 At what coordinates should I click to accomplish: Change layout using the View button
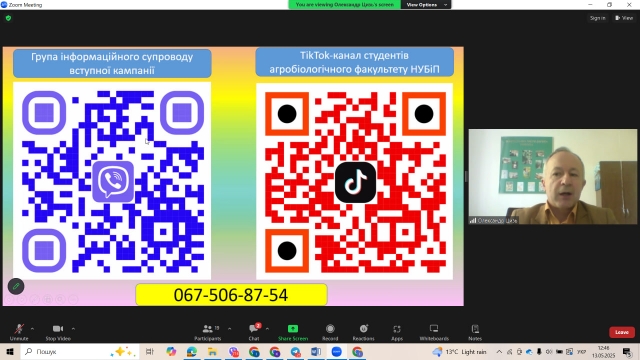click(624, 18)
